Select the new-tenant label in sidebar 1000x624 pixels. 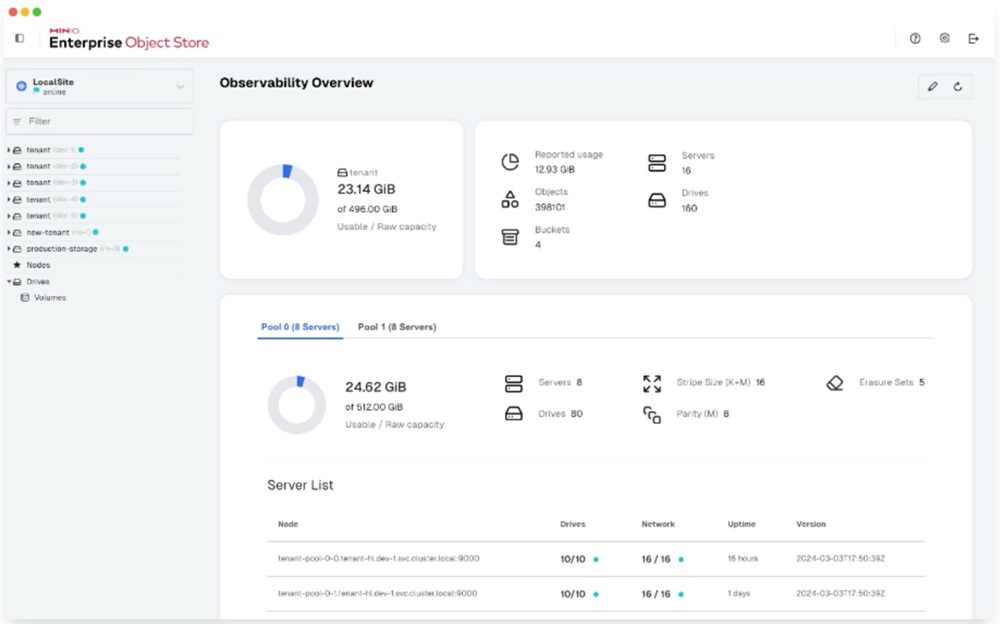[x=48, y=232]
